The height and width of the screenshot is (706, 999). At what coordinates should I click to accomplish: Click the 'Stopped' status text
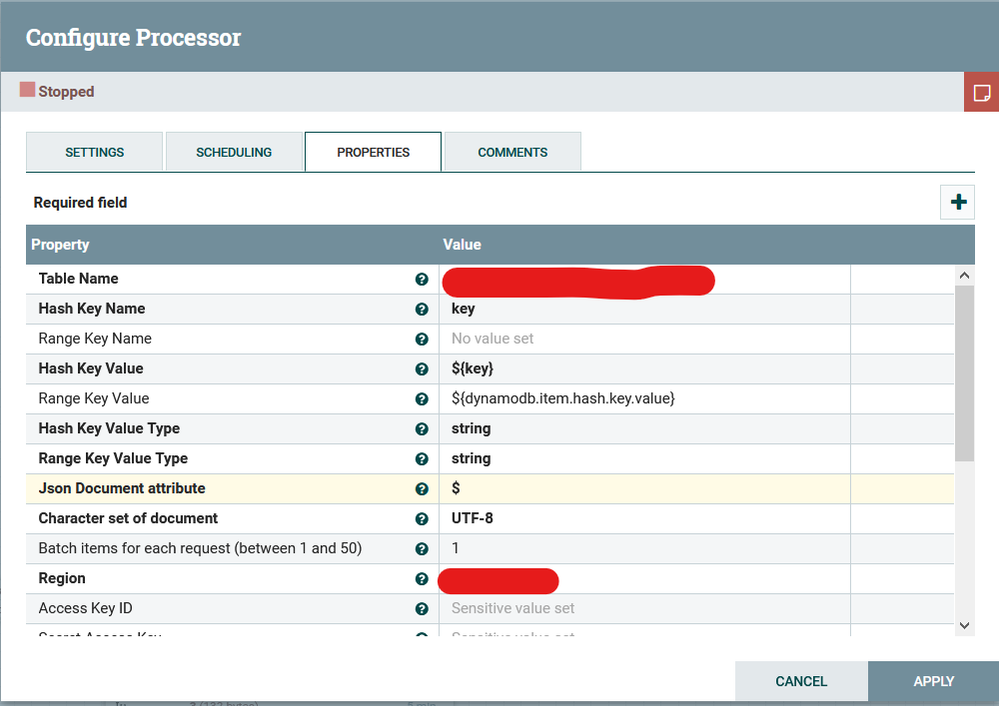point(66,92)
